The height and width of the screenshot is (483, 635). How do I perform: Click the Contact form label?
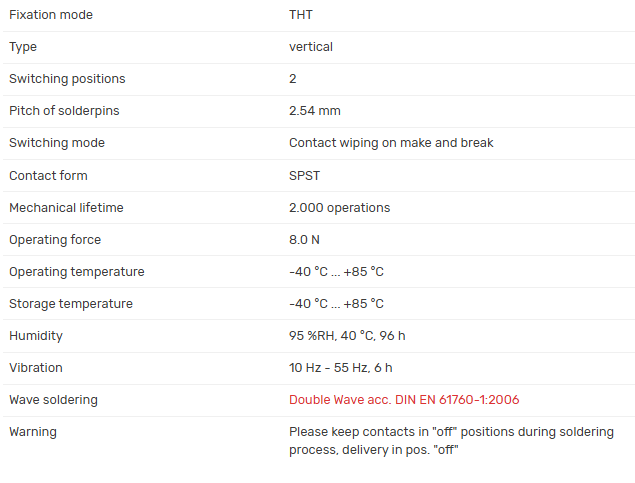tap(48, 176)
